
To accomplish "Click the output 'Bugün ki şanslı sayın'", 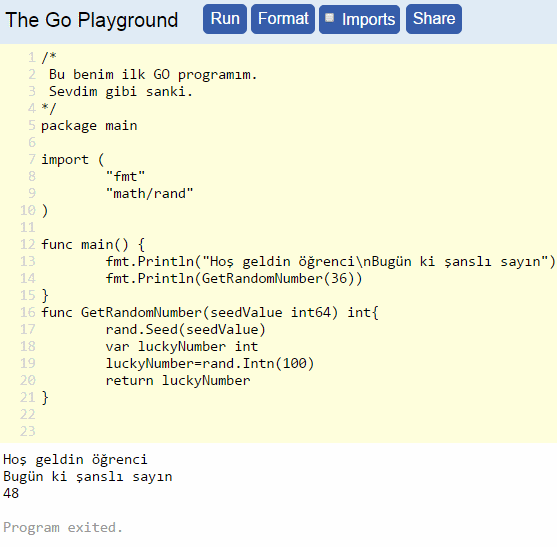I will click(x=88, y=477).
